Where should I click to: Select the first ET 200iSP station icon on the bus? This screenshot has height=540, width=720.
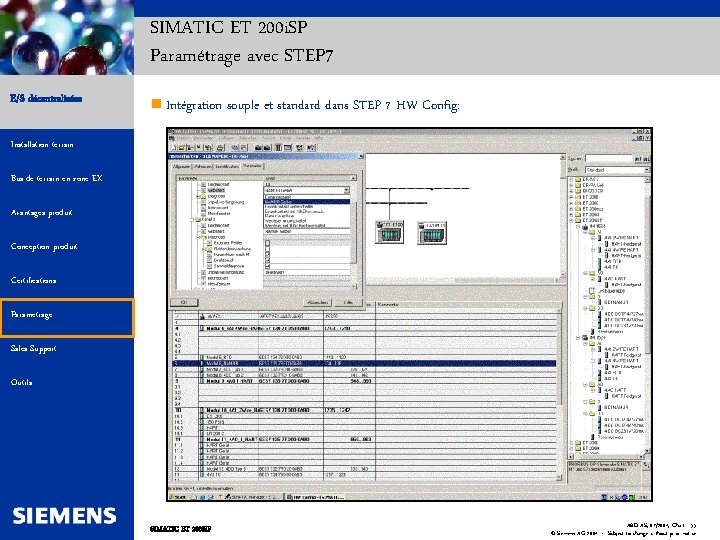(x=389, y=232)
